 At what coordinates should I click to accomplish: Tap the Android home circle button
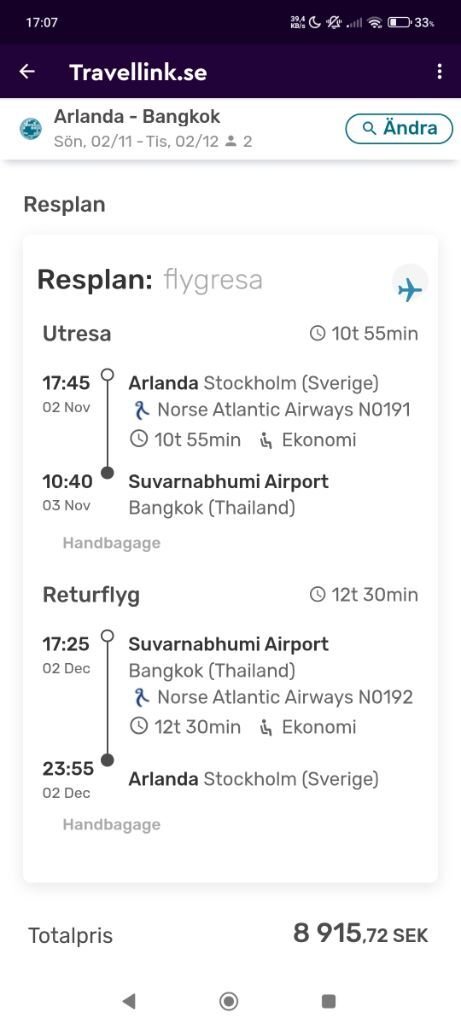(229, 1000)
